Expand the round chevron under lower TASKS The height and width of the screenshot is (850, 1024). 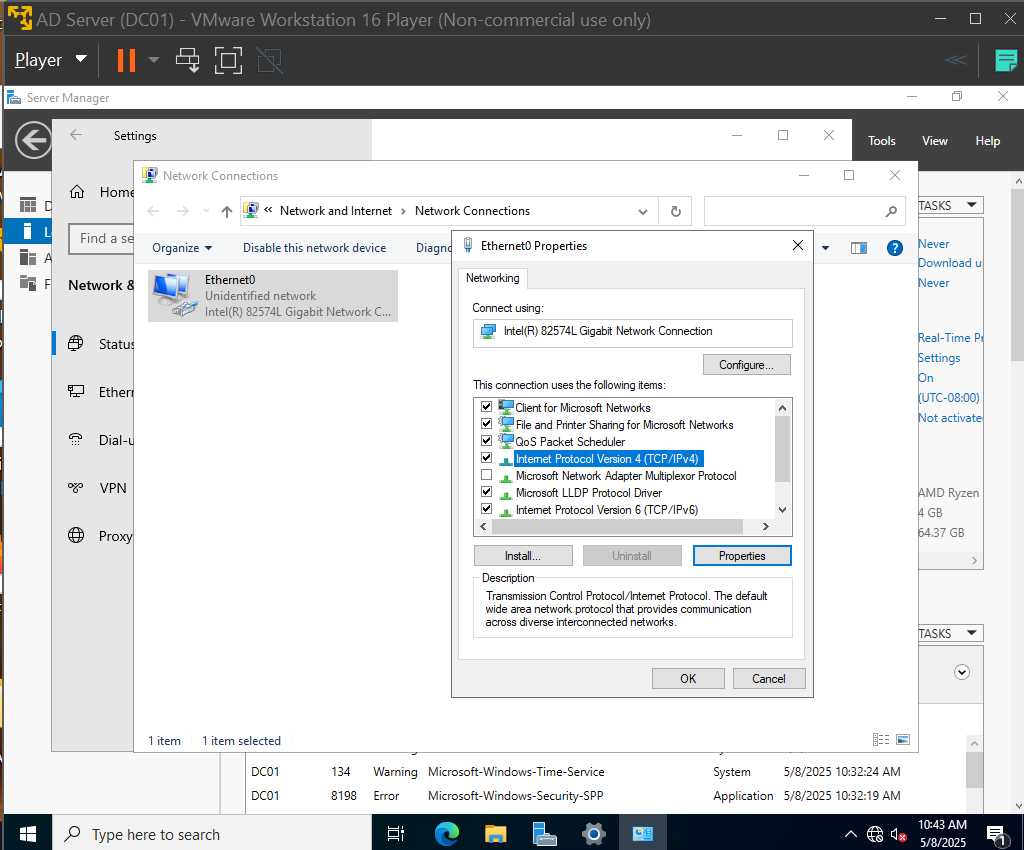click(962, 672)
